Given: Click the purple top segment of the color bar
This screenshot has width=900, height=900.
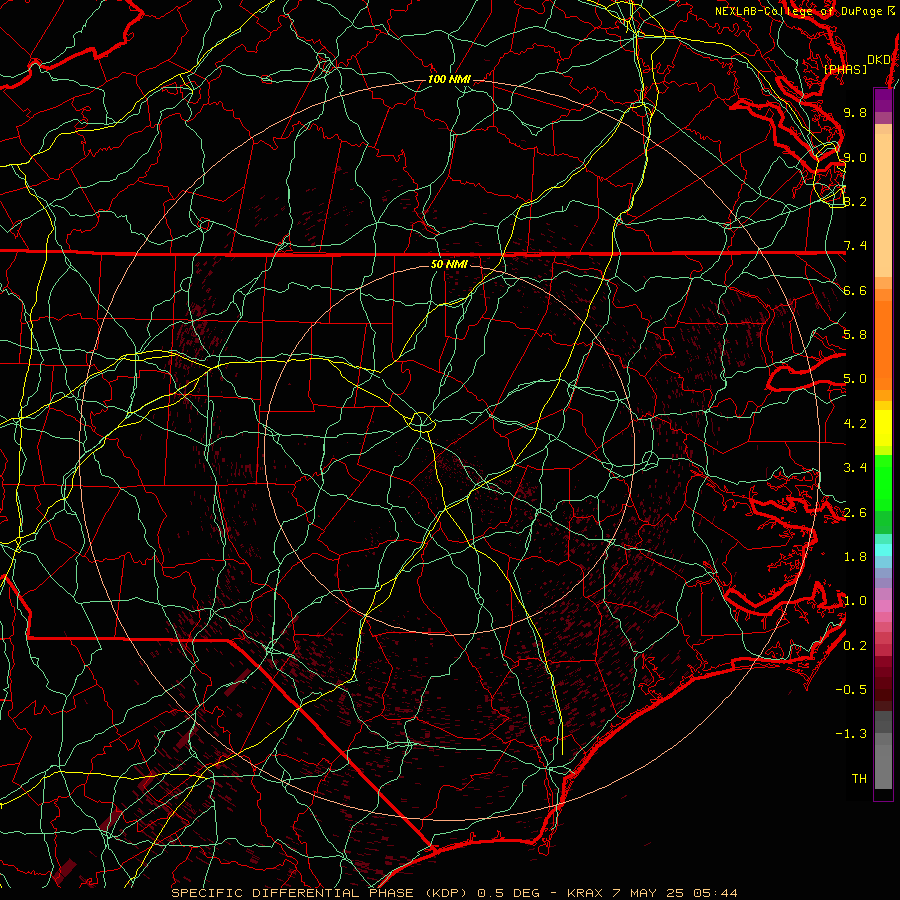Looking at the screenshot, I should [883, 100].
